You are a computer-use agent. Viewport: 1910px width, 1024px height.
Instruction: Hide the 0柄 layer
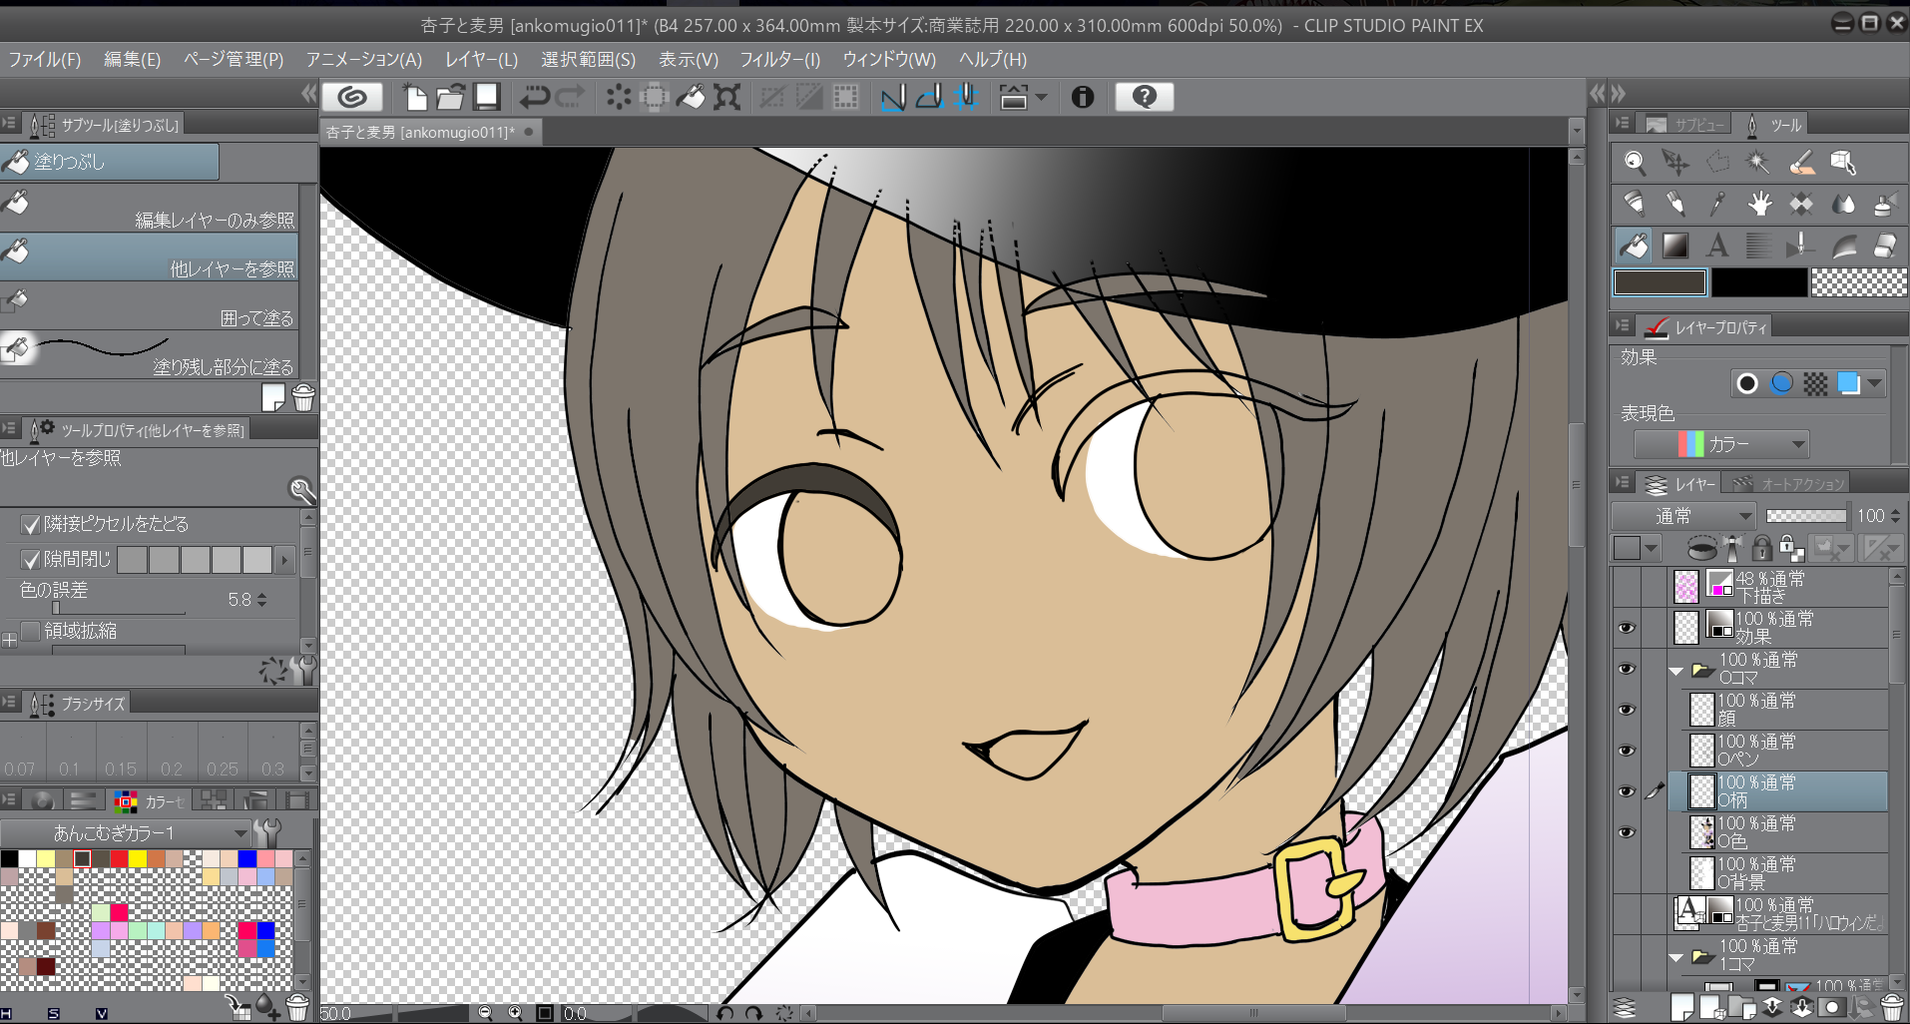(1627, 791)
